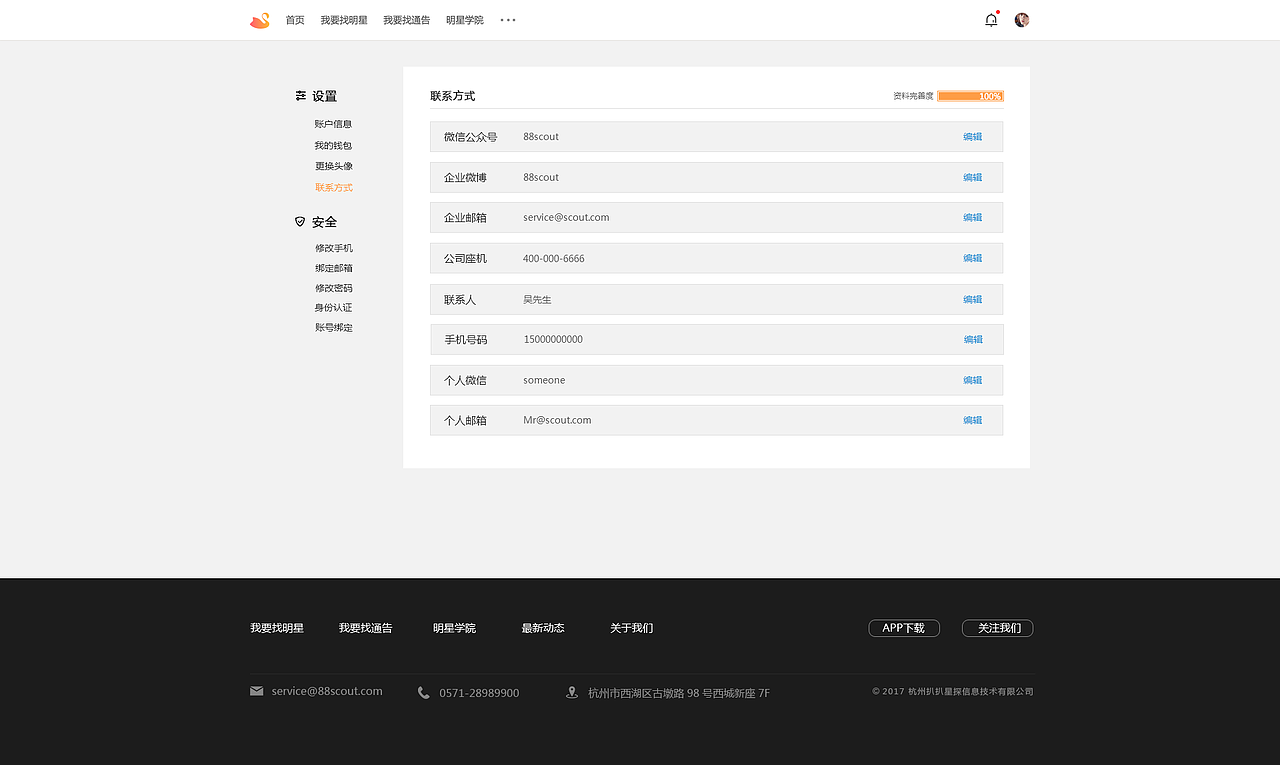Screen dimensions: 1280x765
Task: Click the user avatar in the header
Action: 1021,19
